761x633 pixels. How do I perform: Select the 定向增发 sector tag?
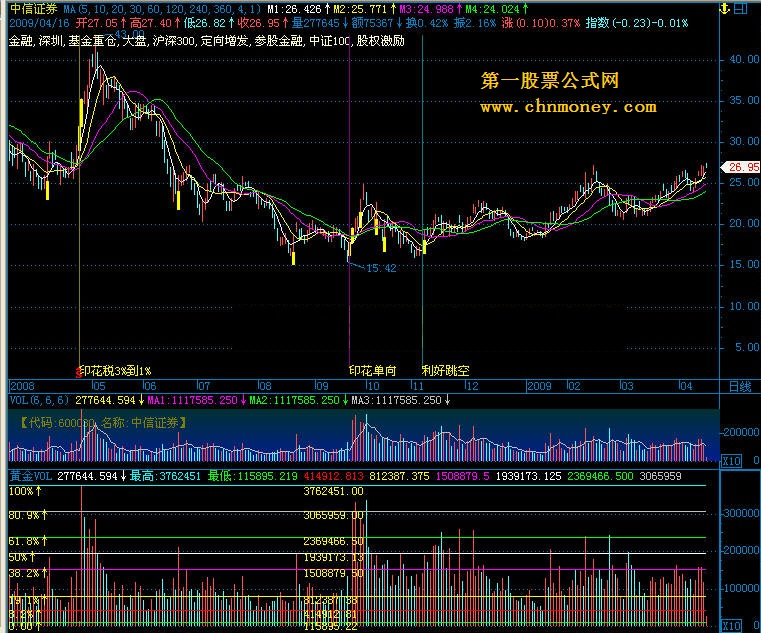224,41
